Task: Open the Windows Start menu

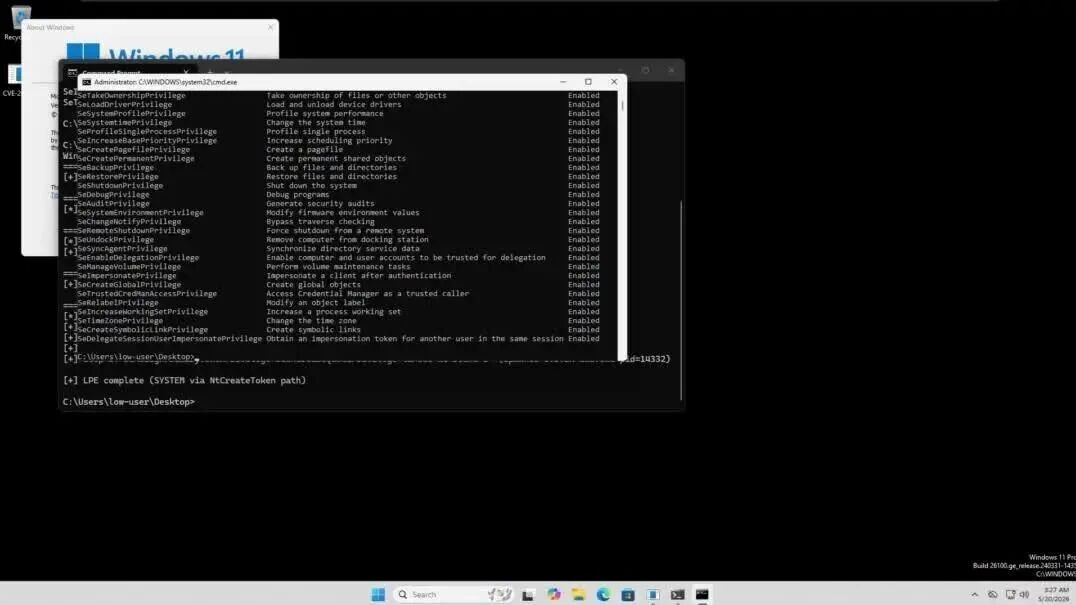Action: point(378,594)
